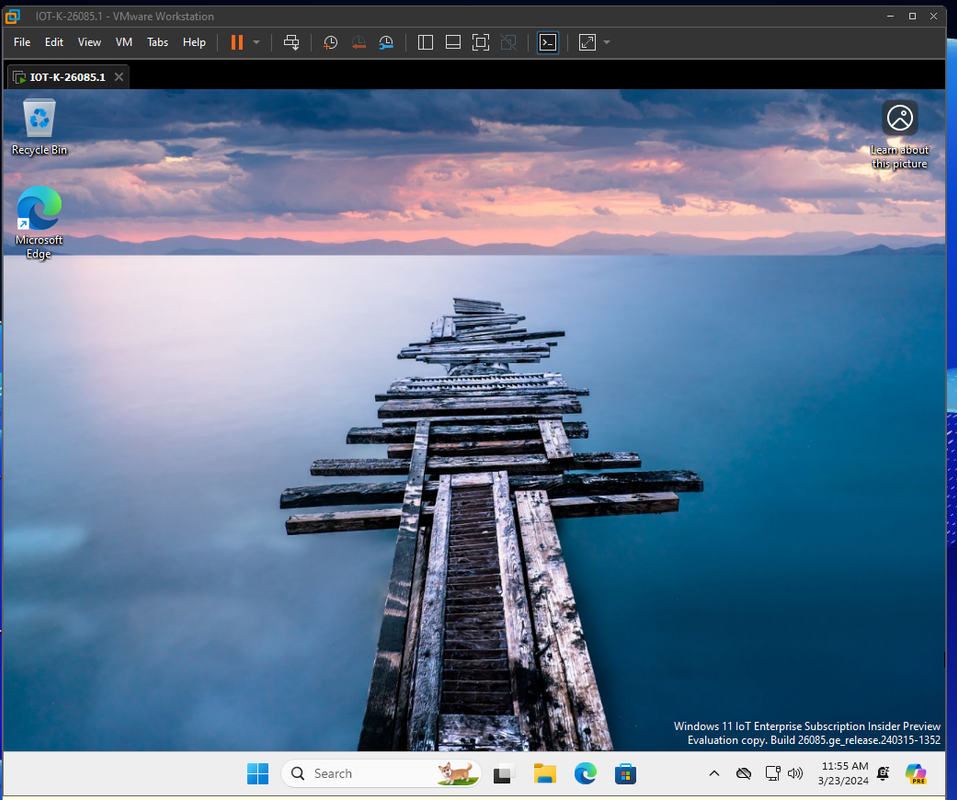Click the stretch guest display icon
Screen dimensions: 957x800
point(587,42)
